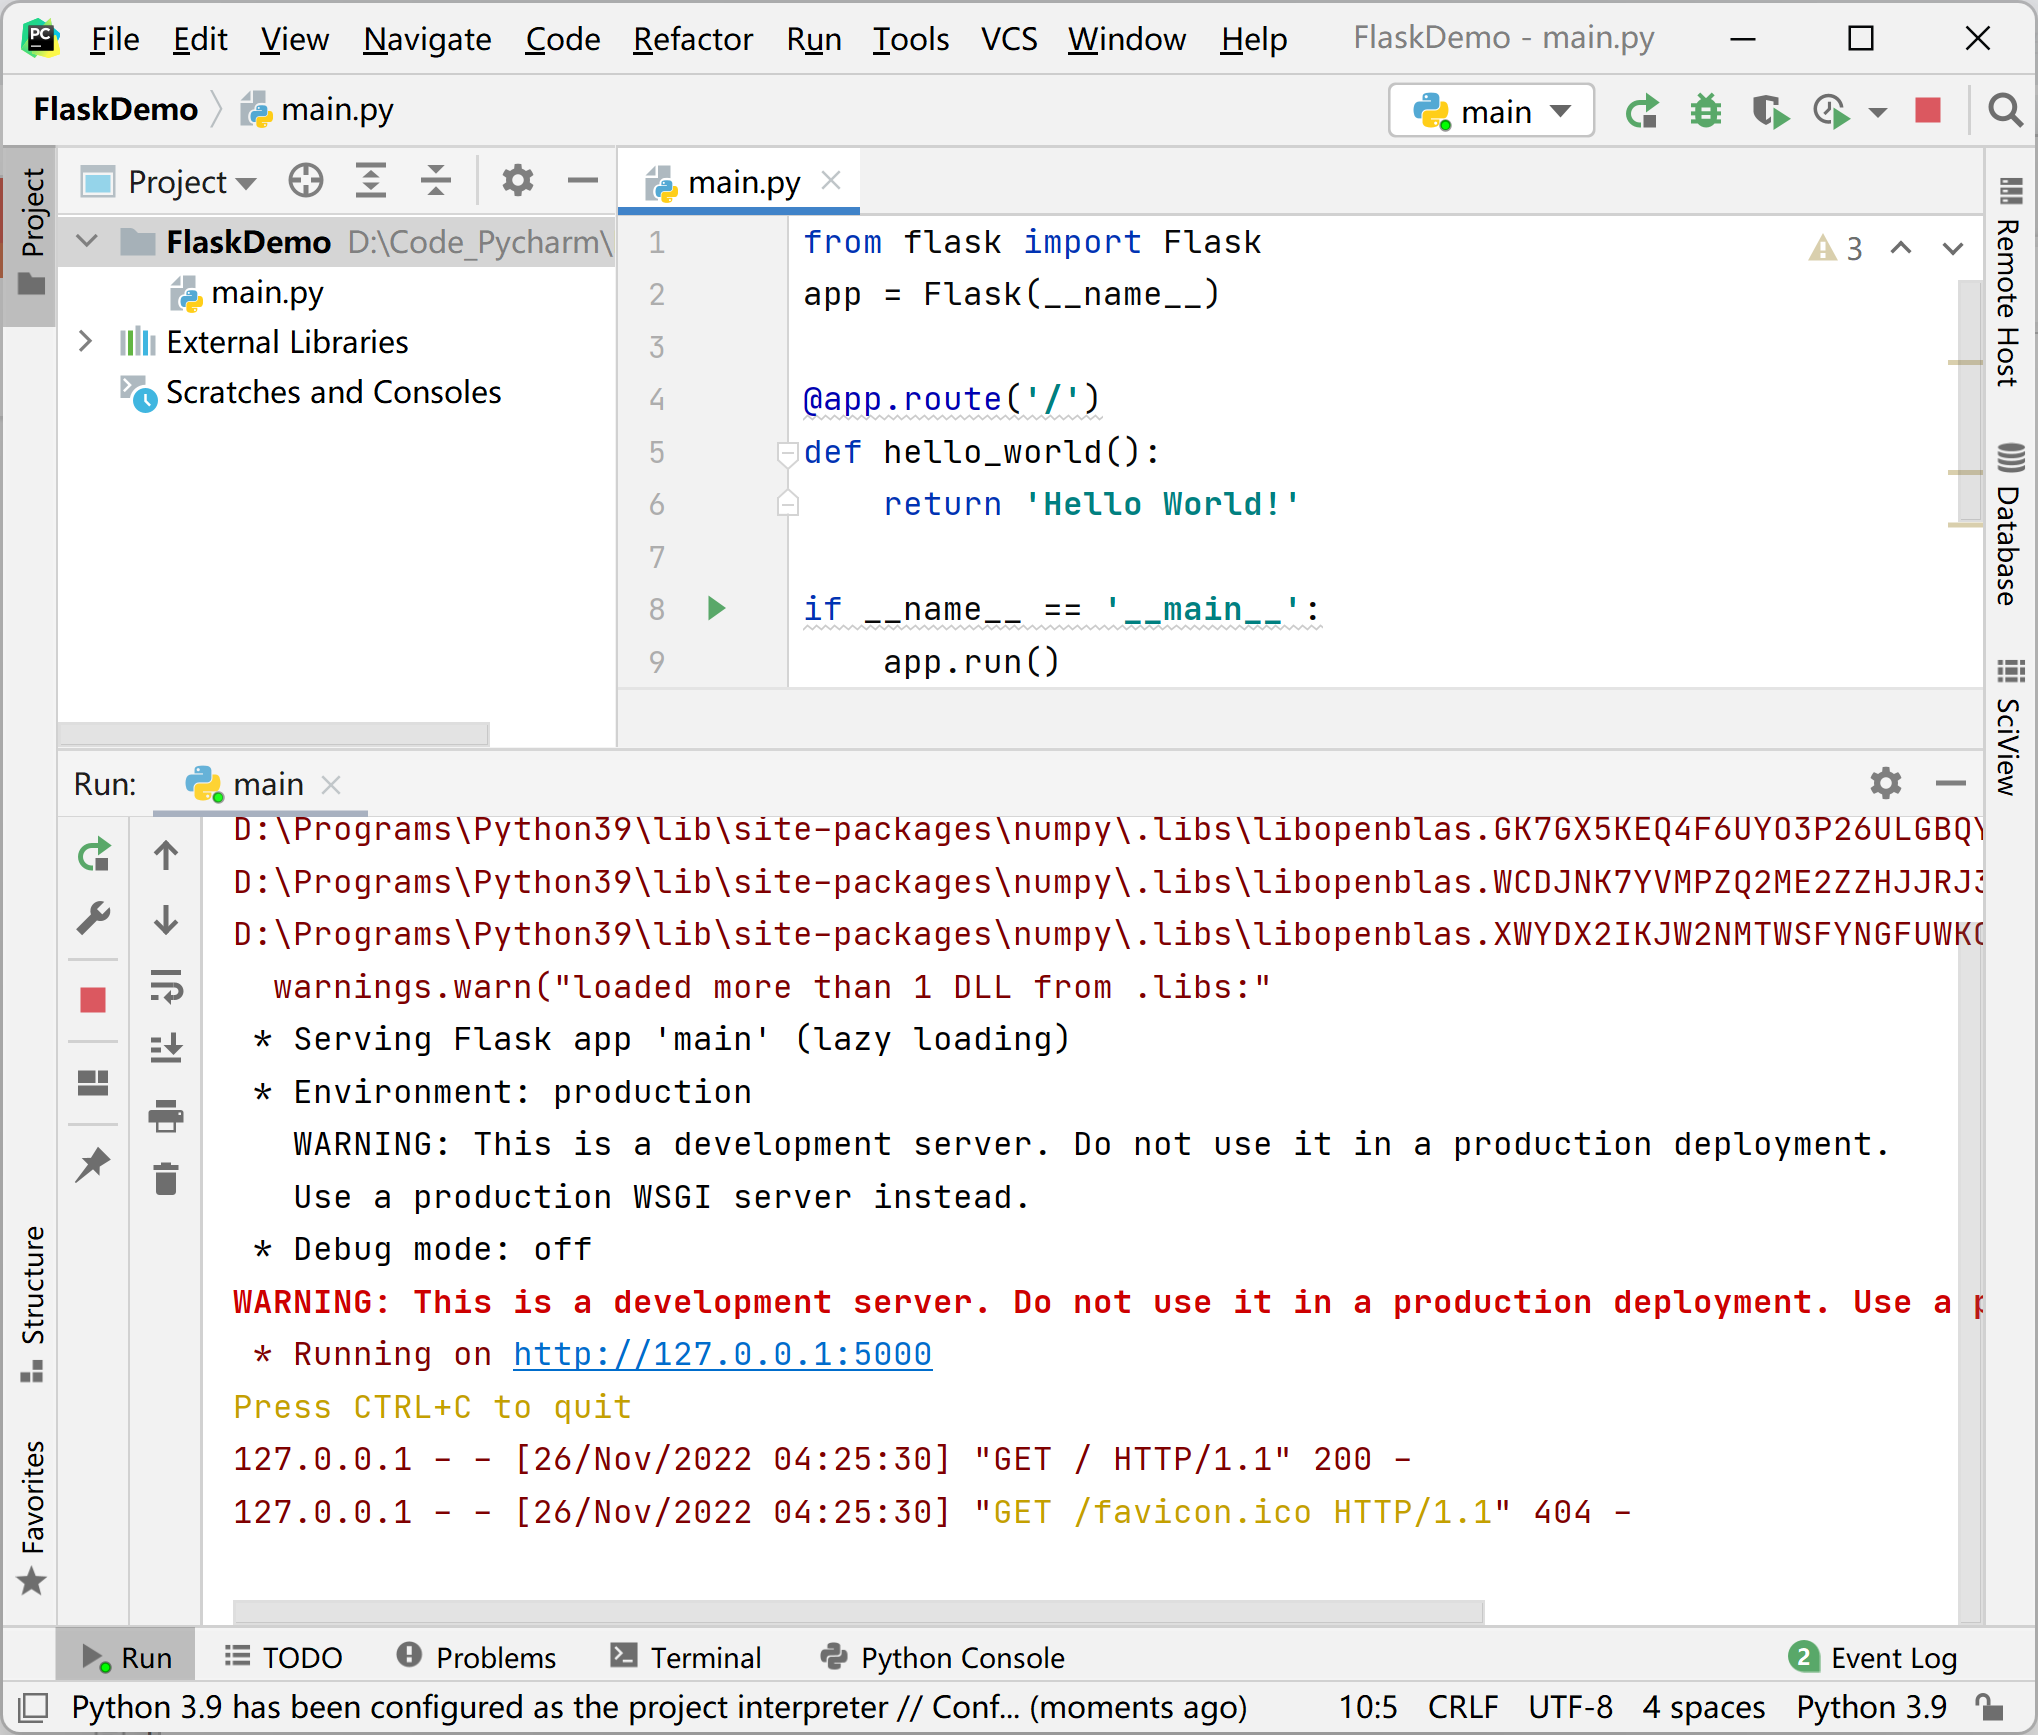This screenshot has width=2038, height=1735.
Task: Open Search Everywhere magnifier icon
Action: [2004, 110]
